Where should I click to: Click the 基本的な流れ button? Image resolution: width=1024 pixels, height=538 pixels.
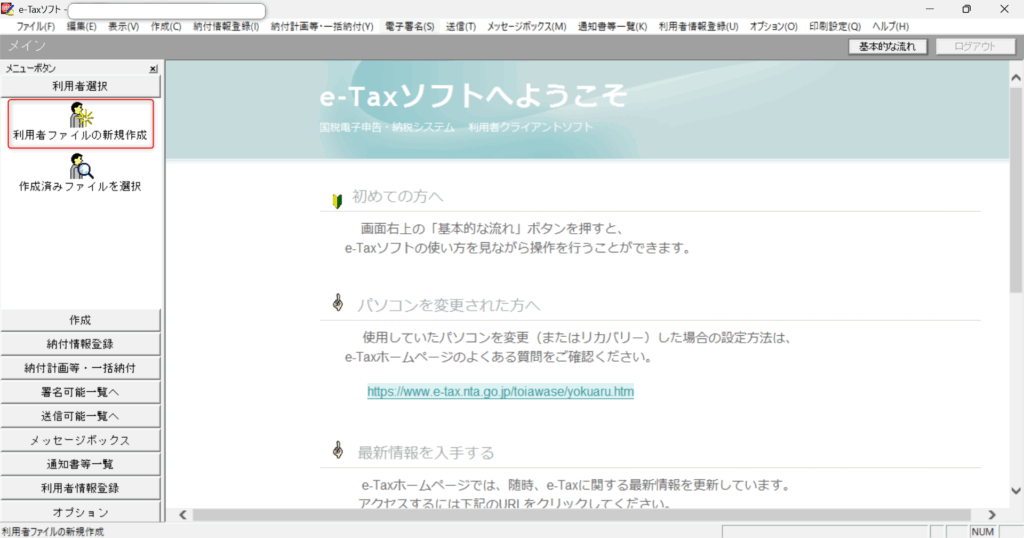coord(888,46)
